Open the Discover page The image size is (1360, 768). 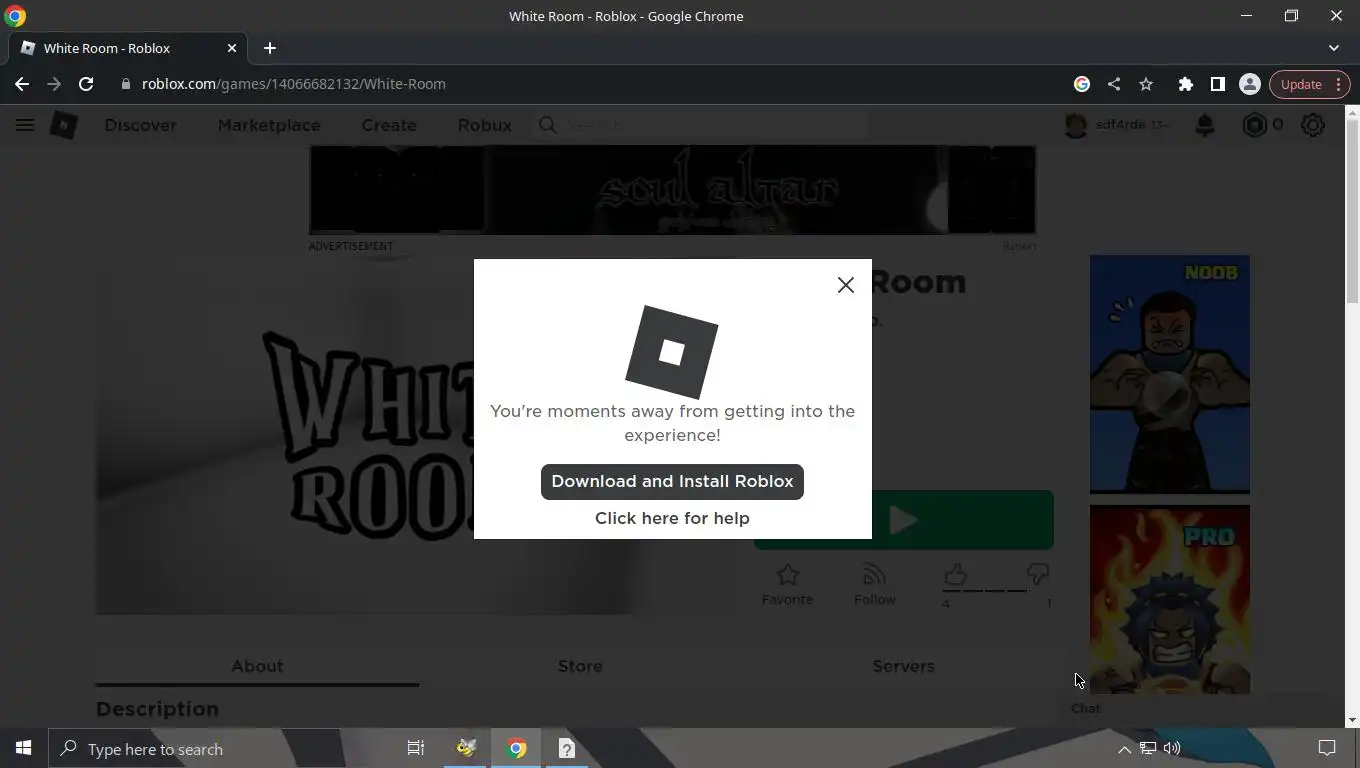[140, 125]
